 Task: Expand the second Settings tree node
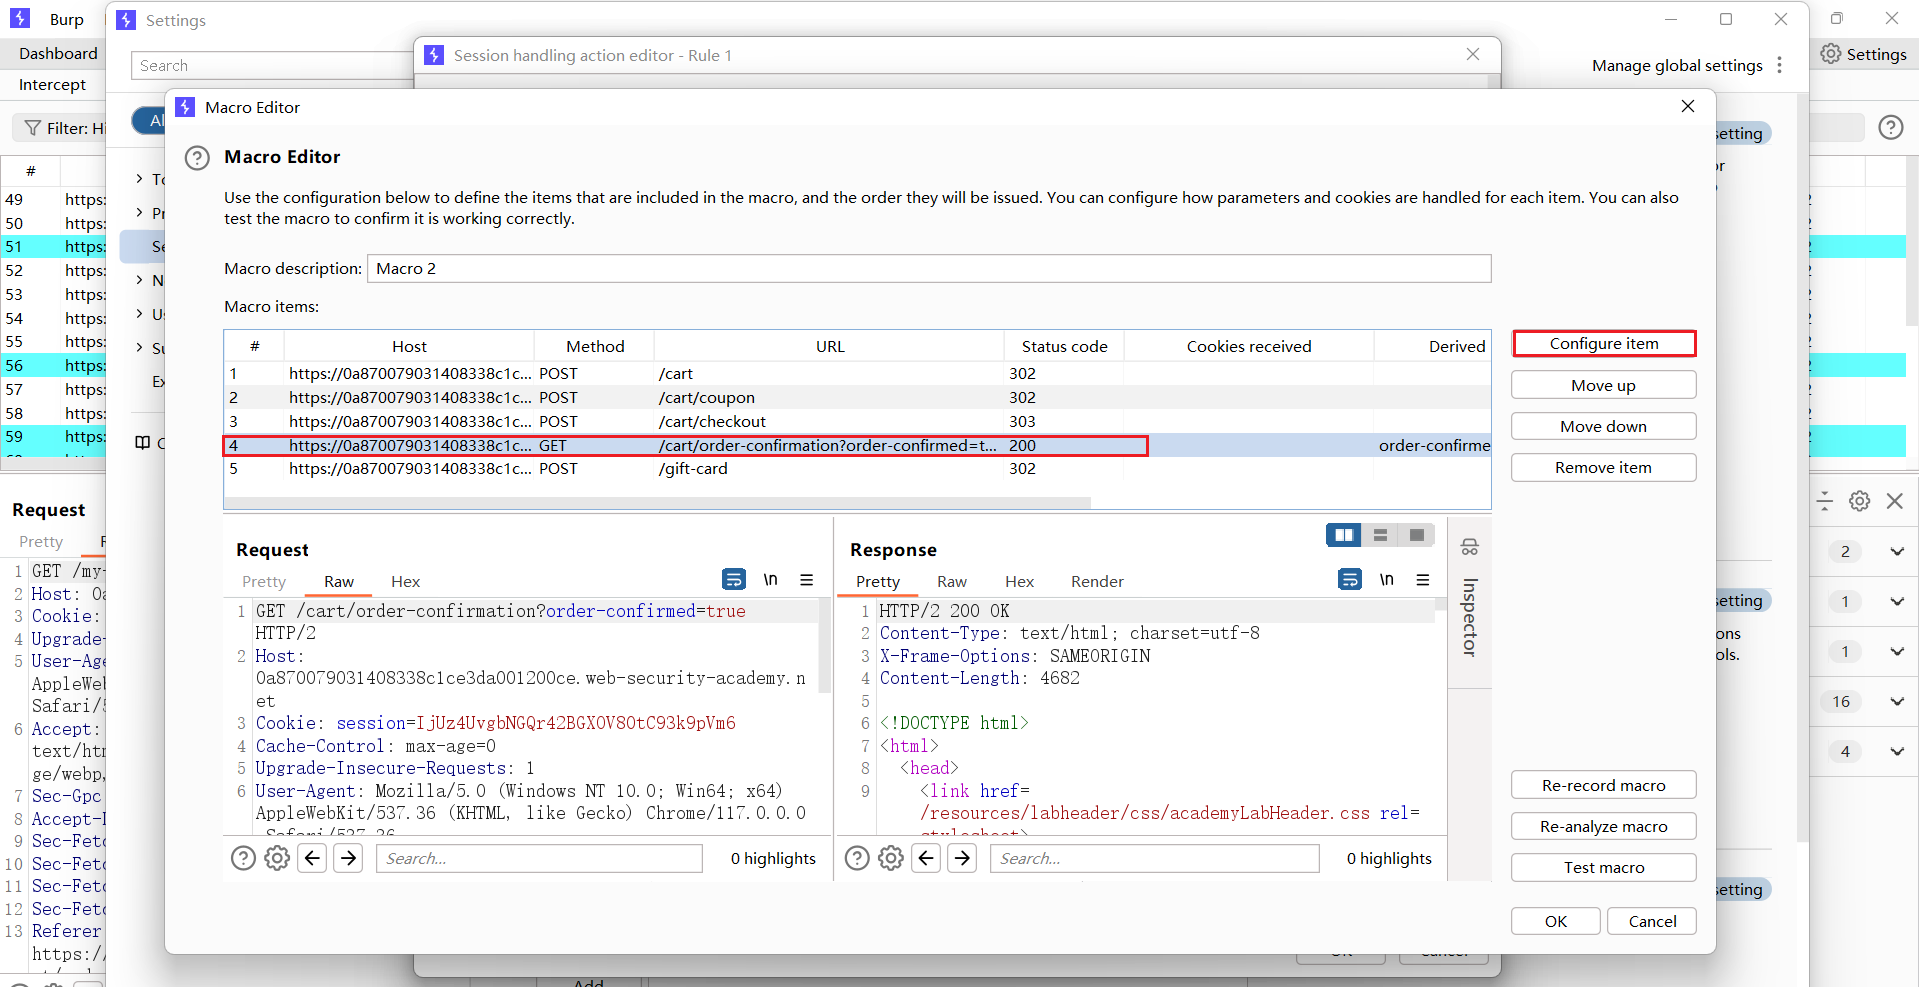click(139, 213)
